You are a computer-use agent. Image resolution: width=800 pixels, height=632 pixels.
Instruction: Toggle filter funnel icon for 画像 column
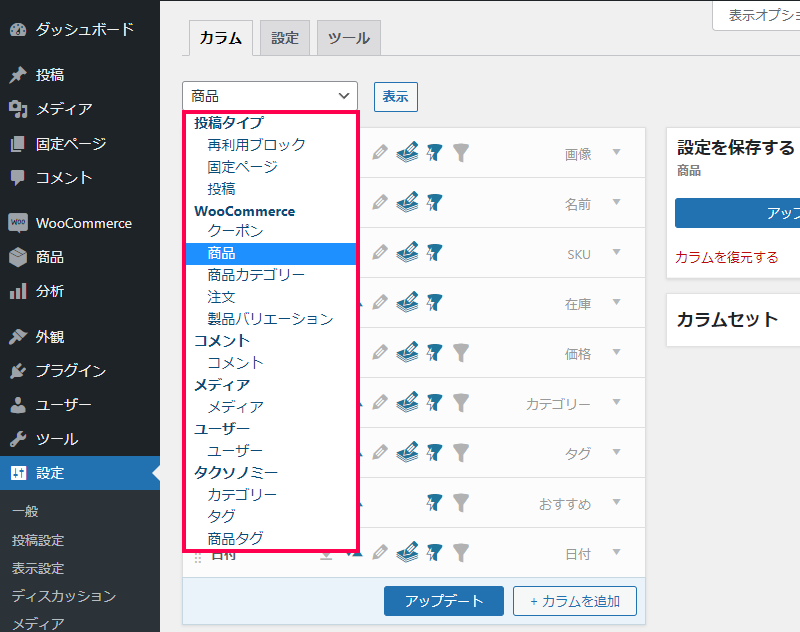(461, 153)
